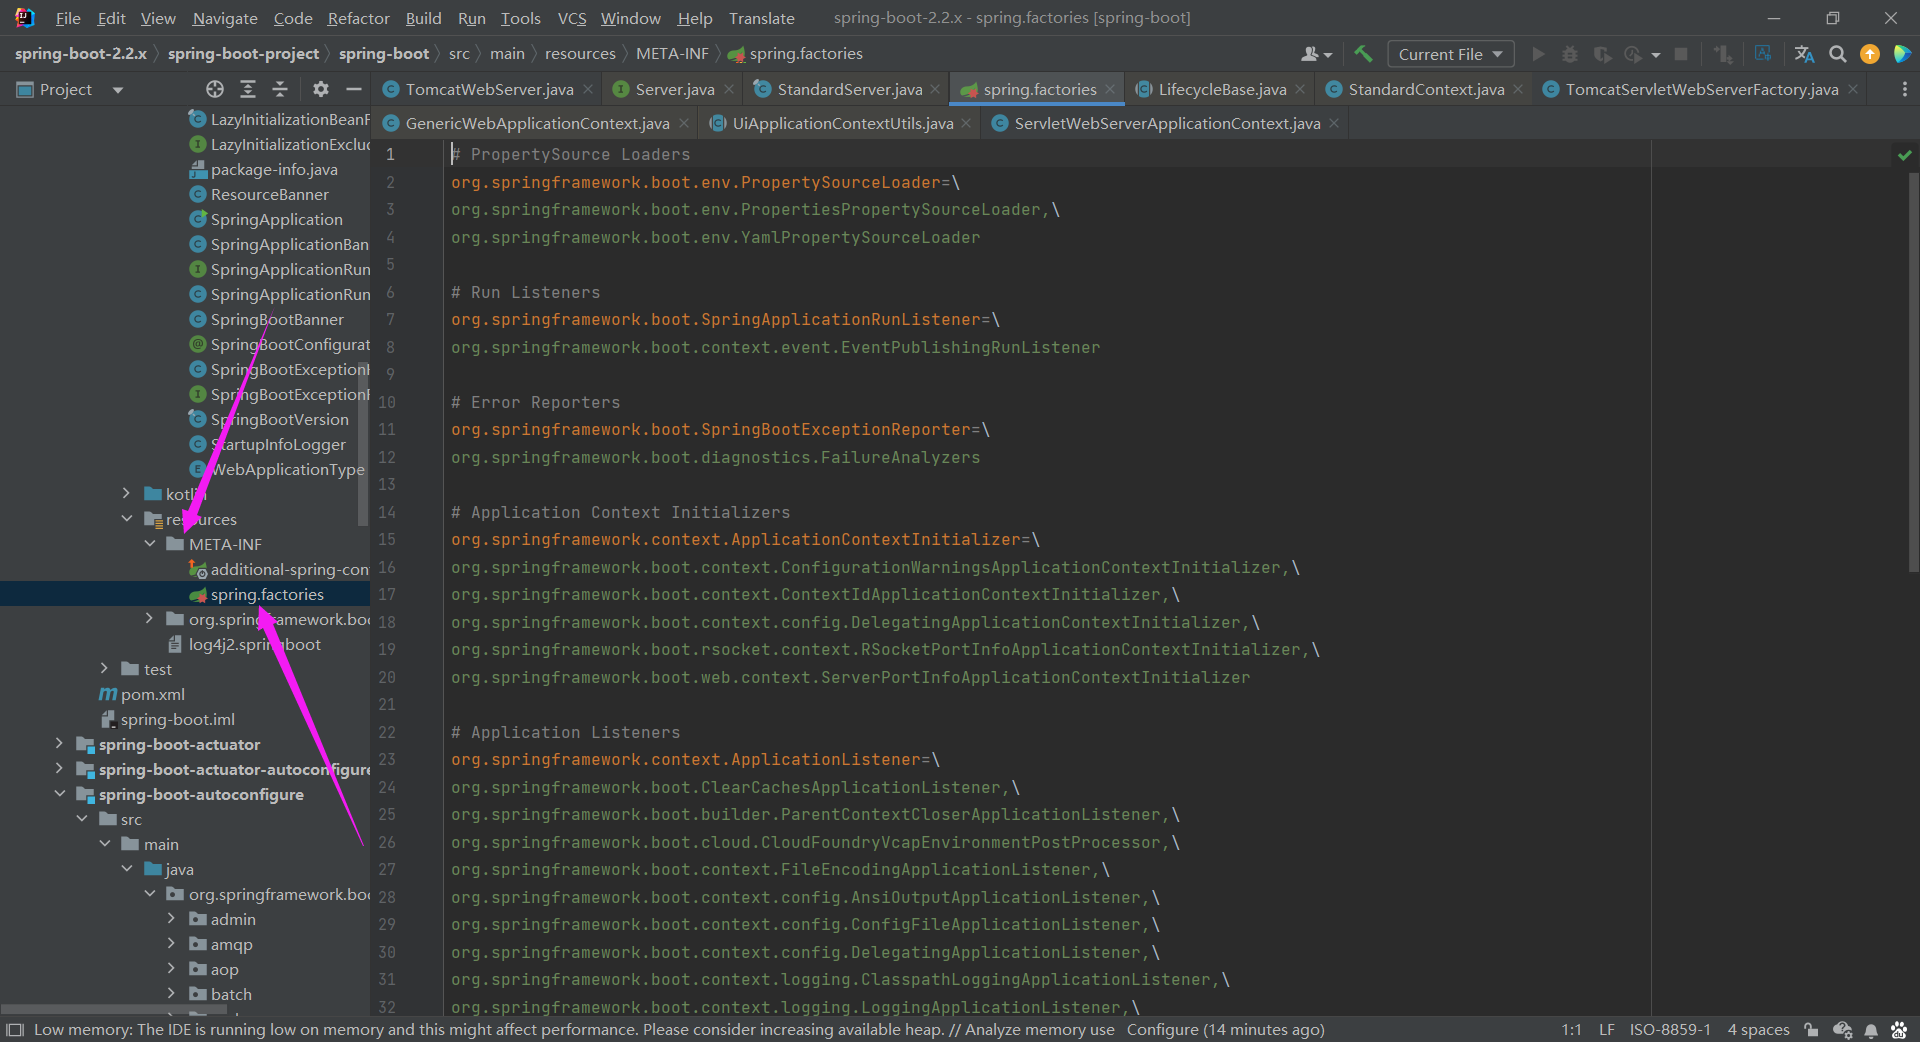
Task: Collapse spring-boot-autoconfigure module
Action: tap(59, 794)
